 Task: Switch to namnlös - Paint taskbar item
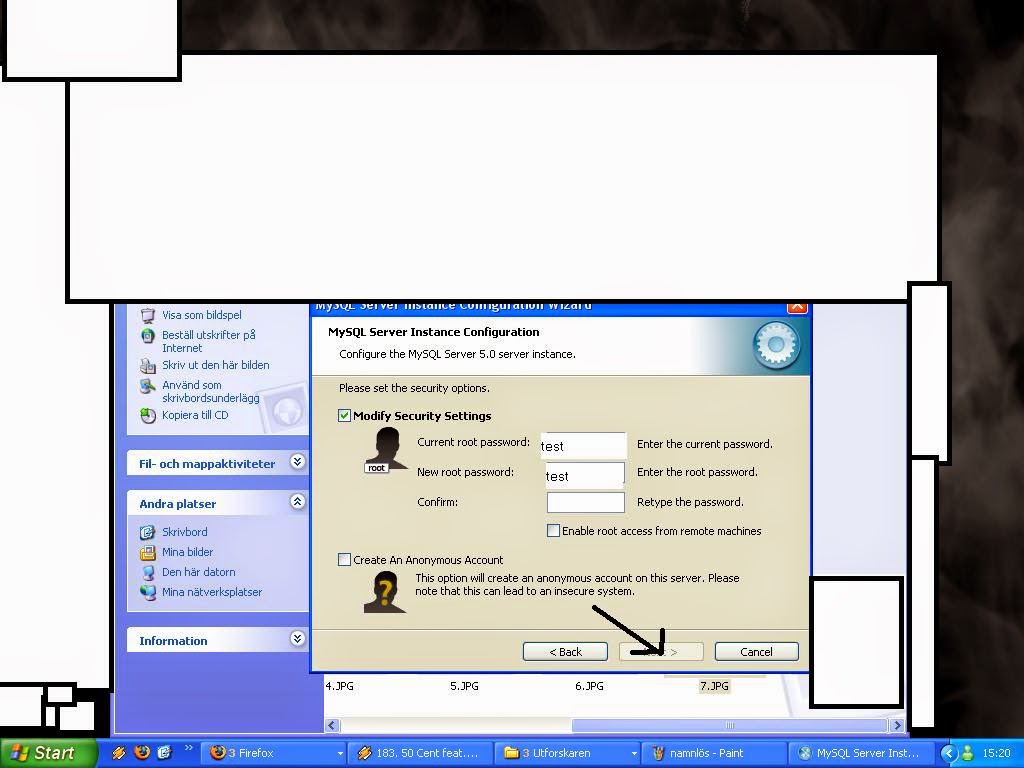tap(713, 753)
